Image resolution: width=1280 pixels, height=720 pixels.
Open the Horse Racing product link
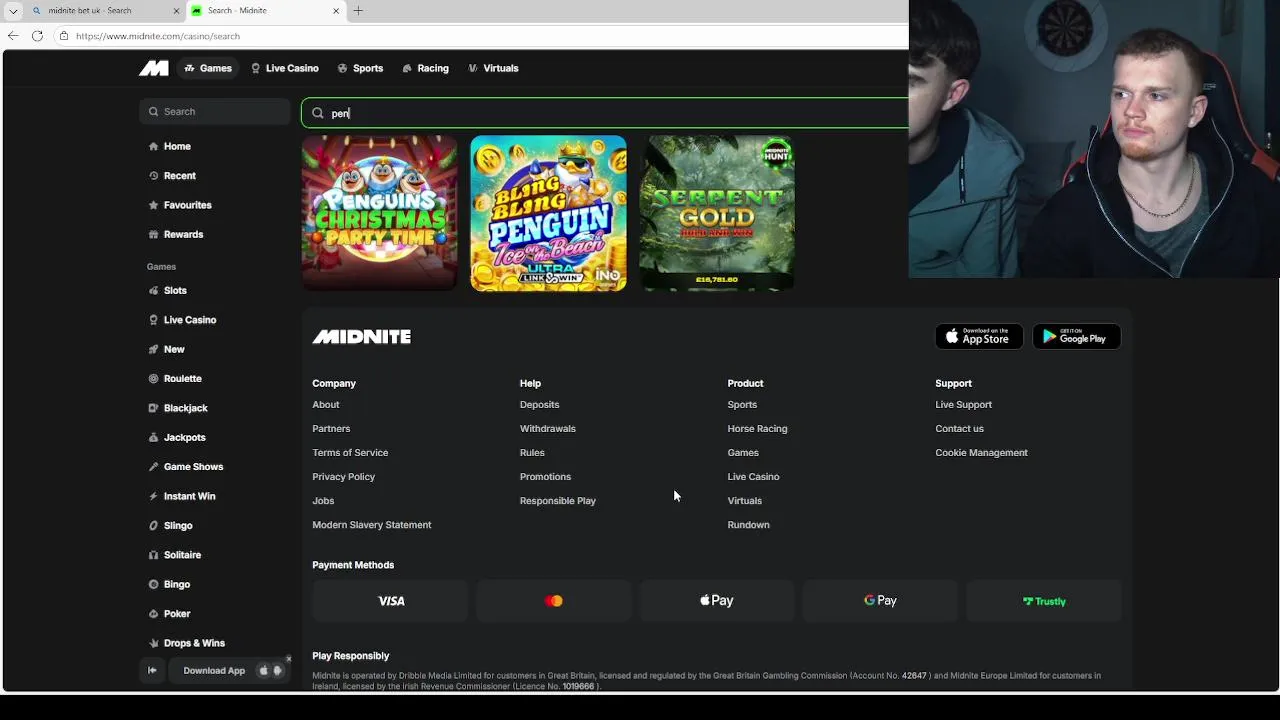tap(757, 429)
